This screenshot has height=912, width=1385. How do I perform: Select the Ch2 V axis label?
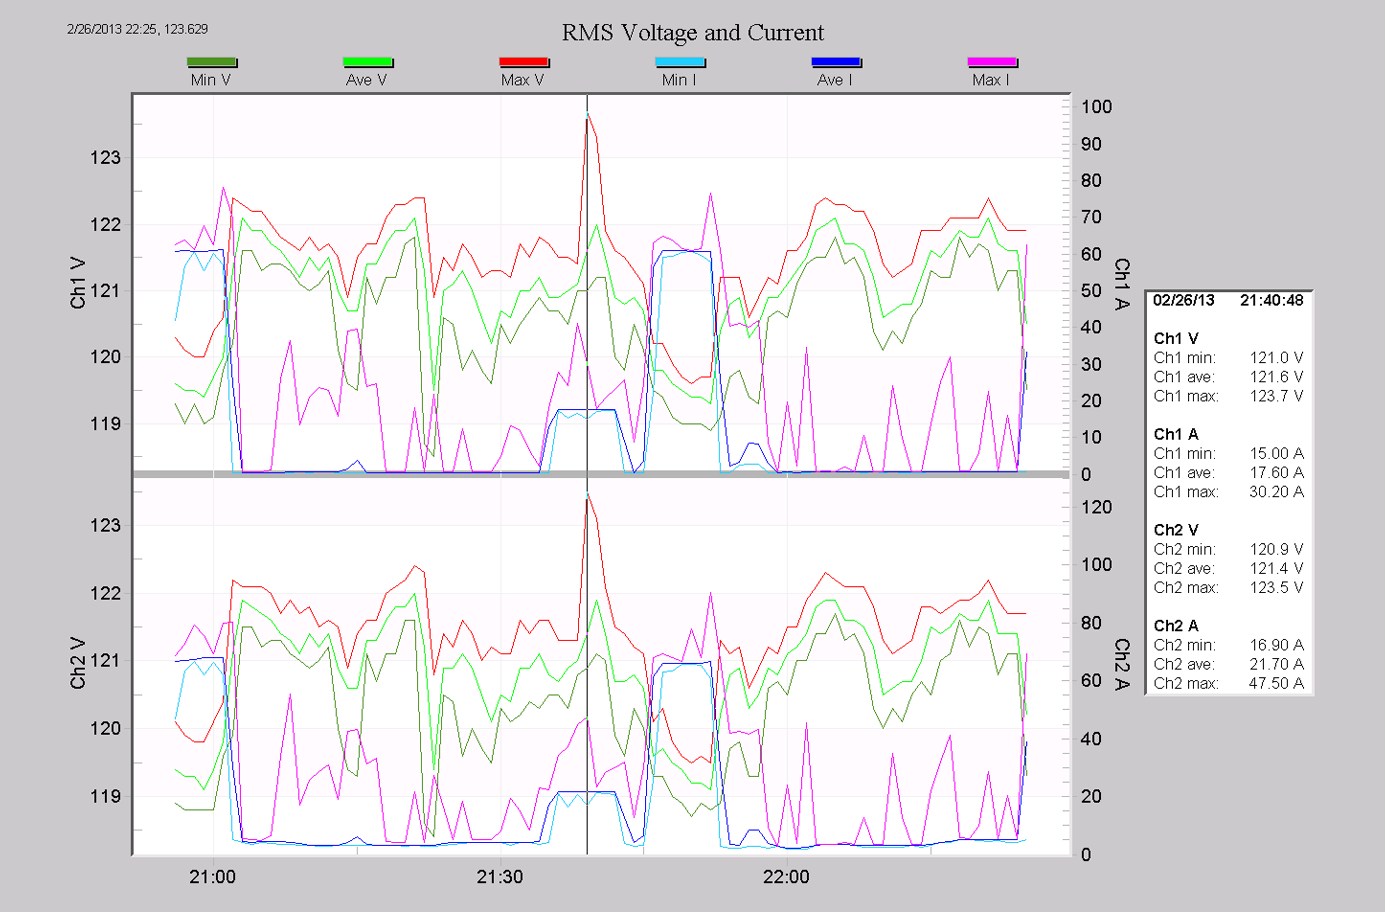point(78,663)
